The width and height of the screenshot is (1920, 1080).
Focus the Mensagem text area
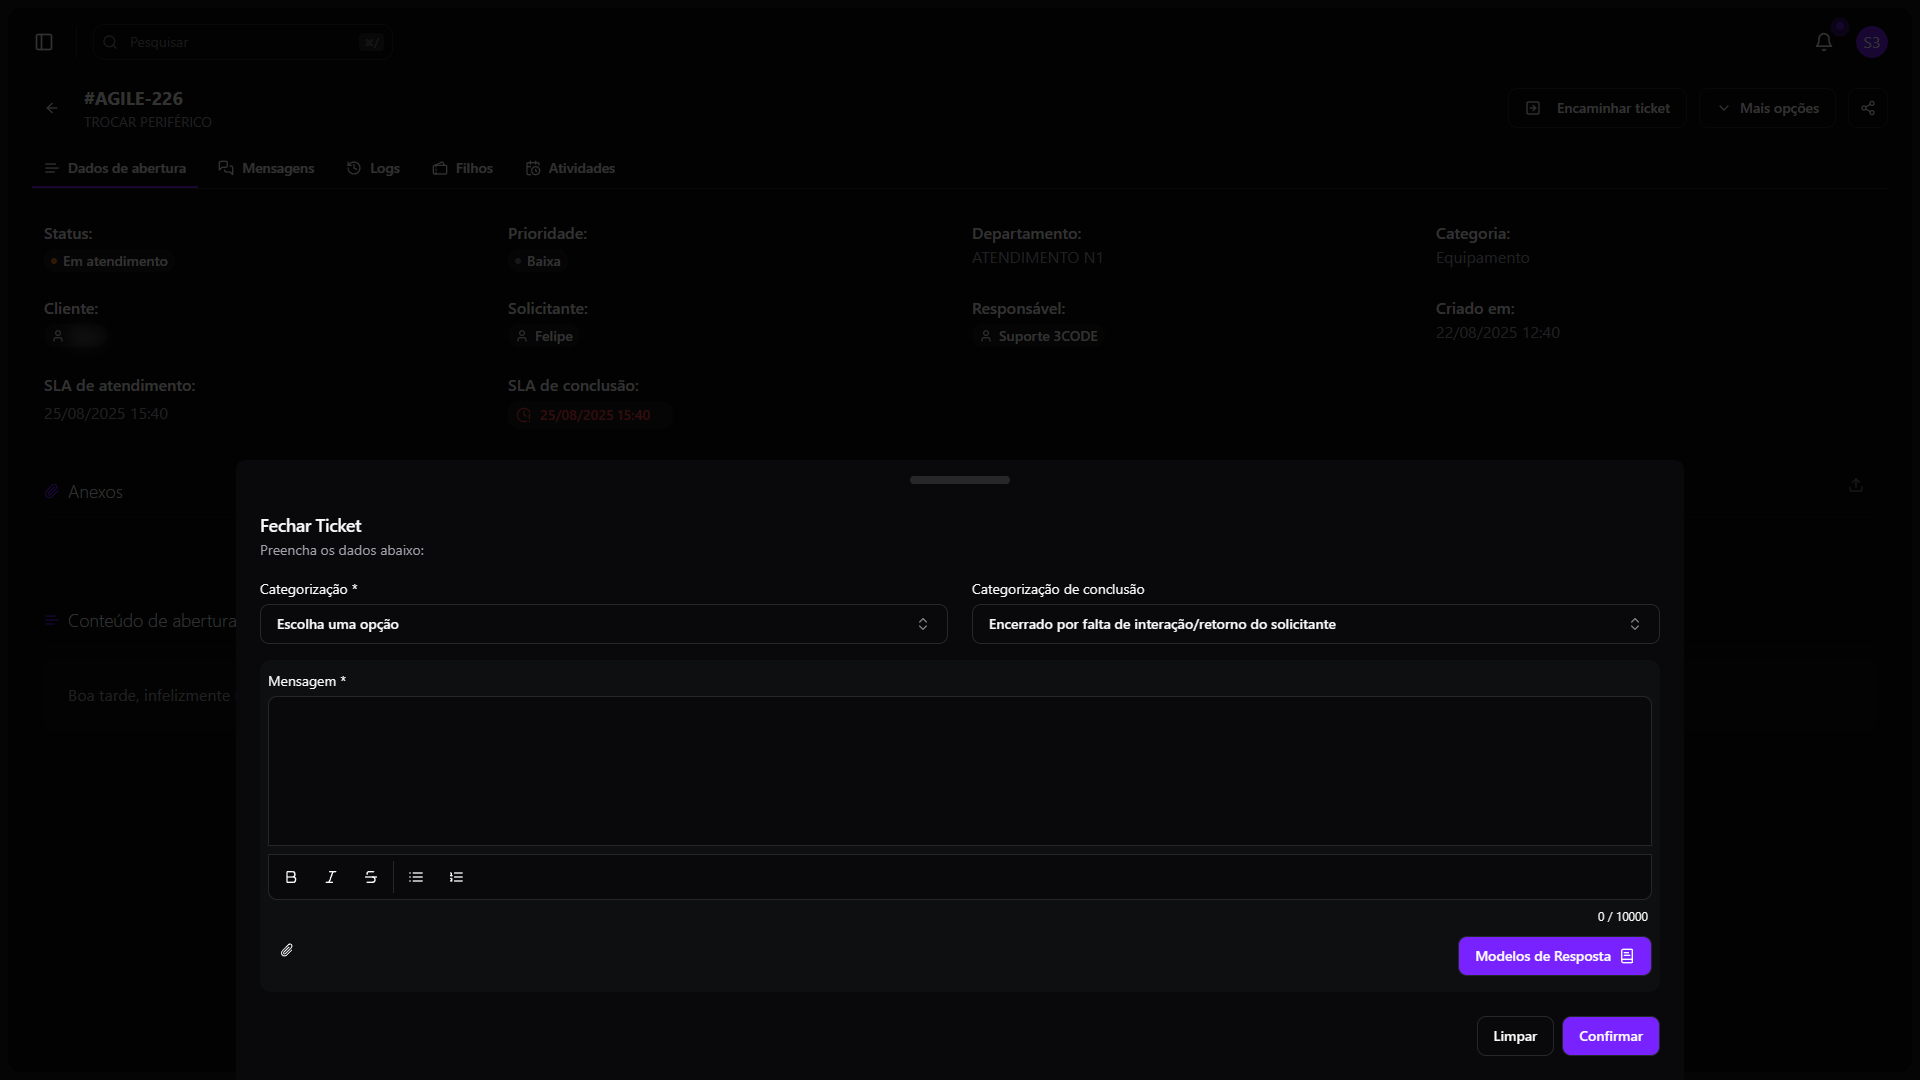pos(959,770)
